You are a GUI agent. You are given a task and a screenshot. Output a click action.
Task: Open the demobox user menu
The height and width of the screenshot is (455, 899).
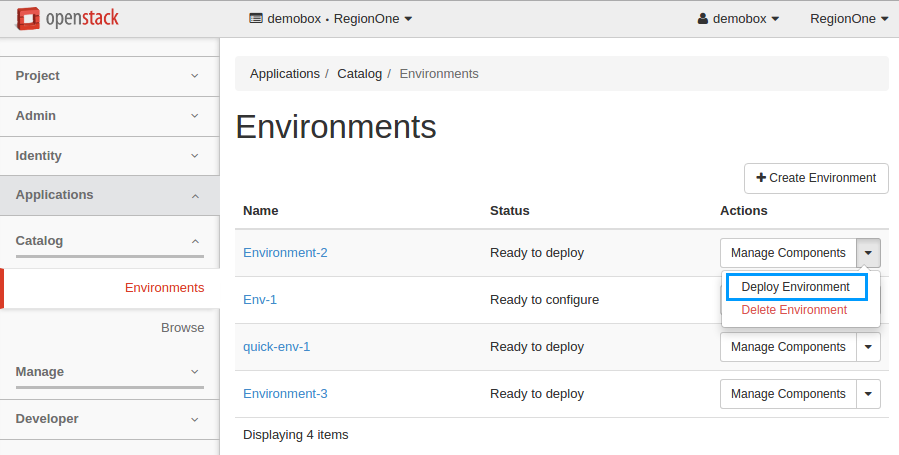click(x=738, y=19)
